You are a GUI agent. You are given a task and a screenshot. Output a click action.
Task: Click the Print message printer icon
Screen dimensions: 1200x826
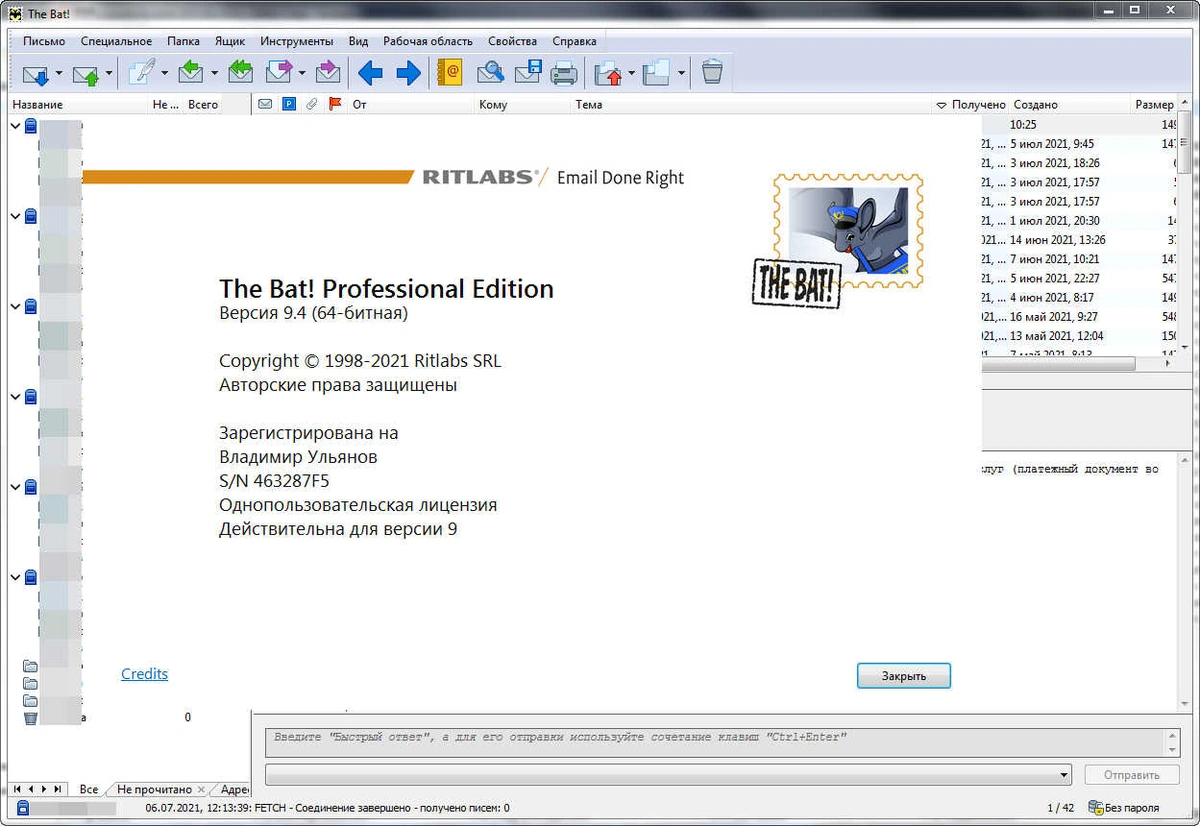(564, 73)
